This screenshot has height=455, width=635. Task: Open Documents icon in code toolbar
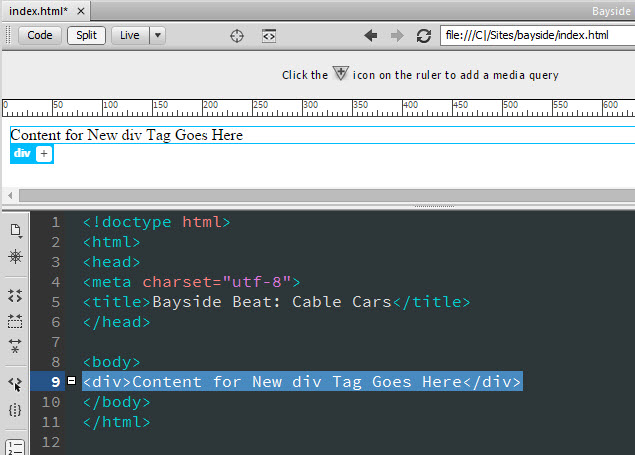(x=15, y=230)
